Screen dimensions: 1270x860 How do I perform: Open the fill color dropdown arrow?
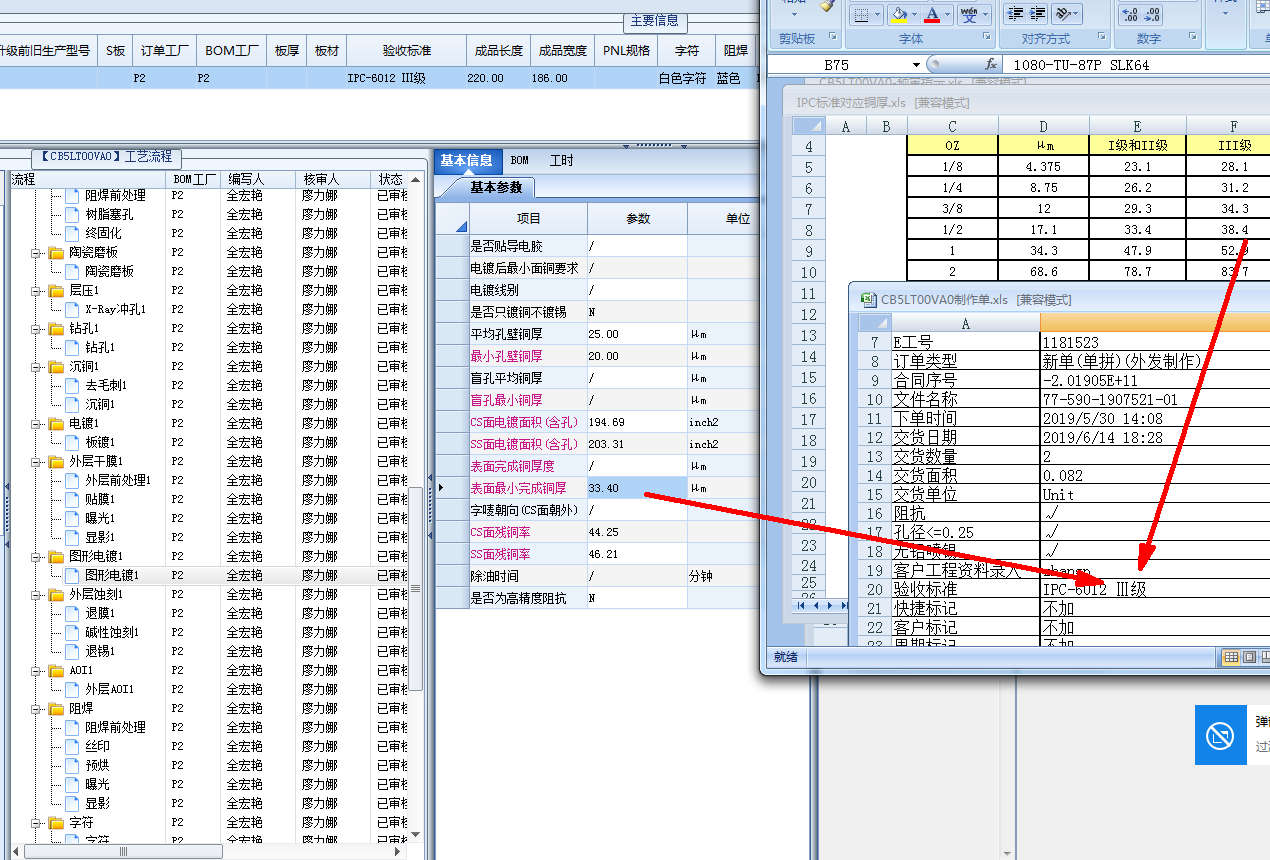pyautogui.click(x=914, y=14)
